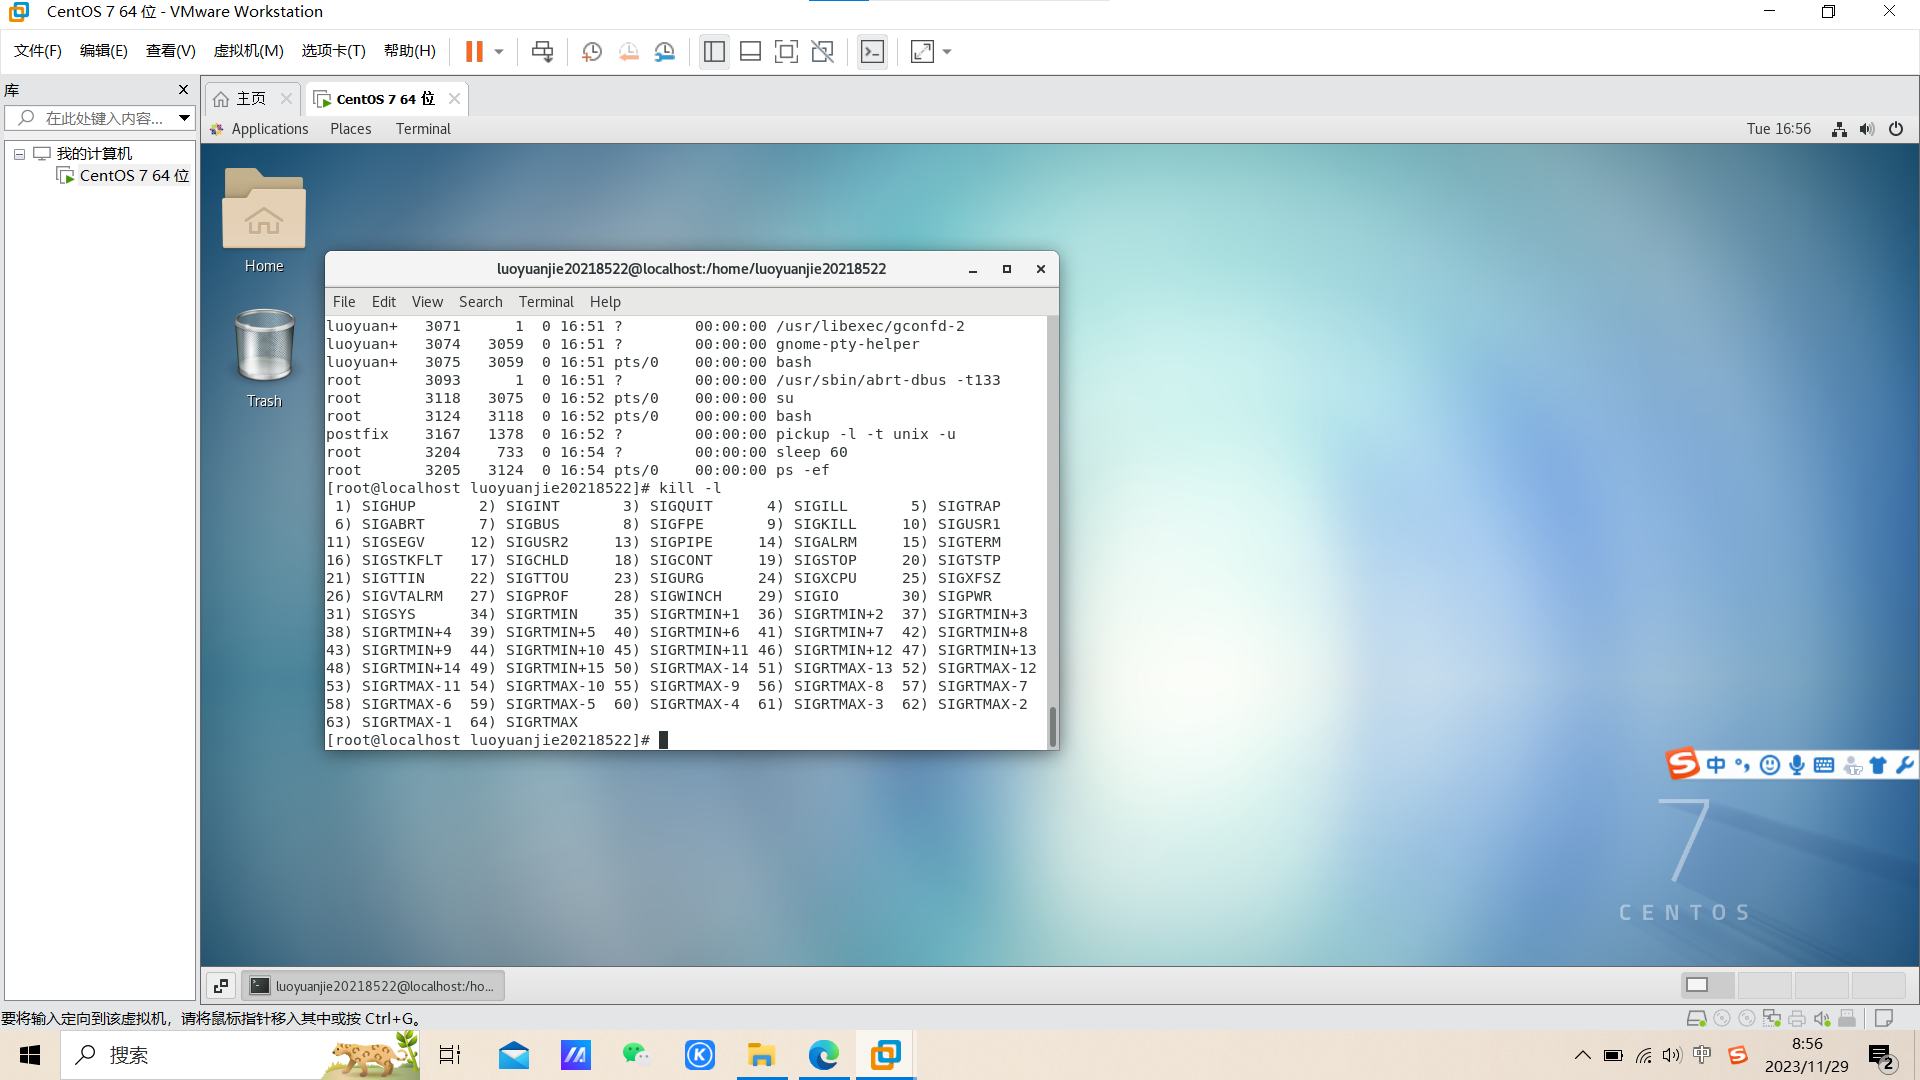
Task: Toggle Unity mode icon
Action: tap(823, 51)
